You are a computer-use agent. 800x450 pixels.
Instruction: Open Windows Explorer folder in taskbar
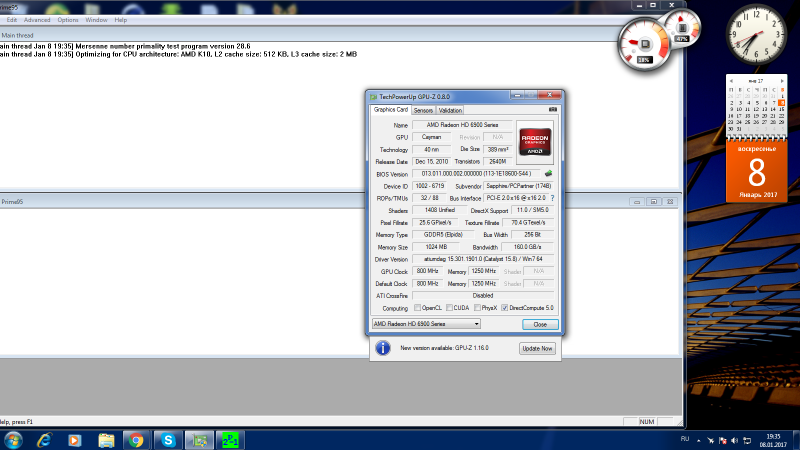105,439
